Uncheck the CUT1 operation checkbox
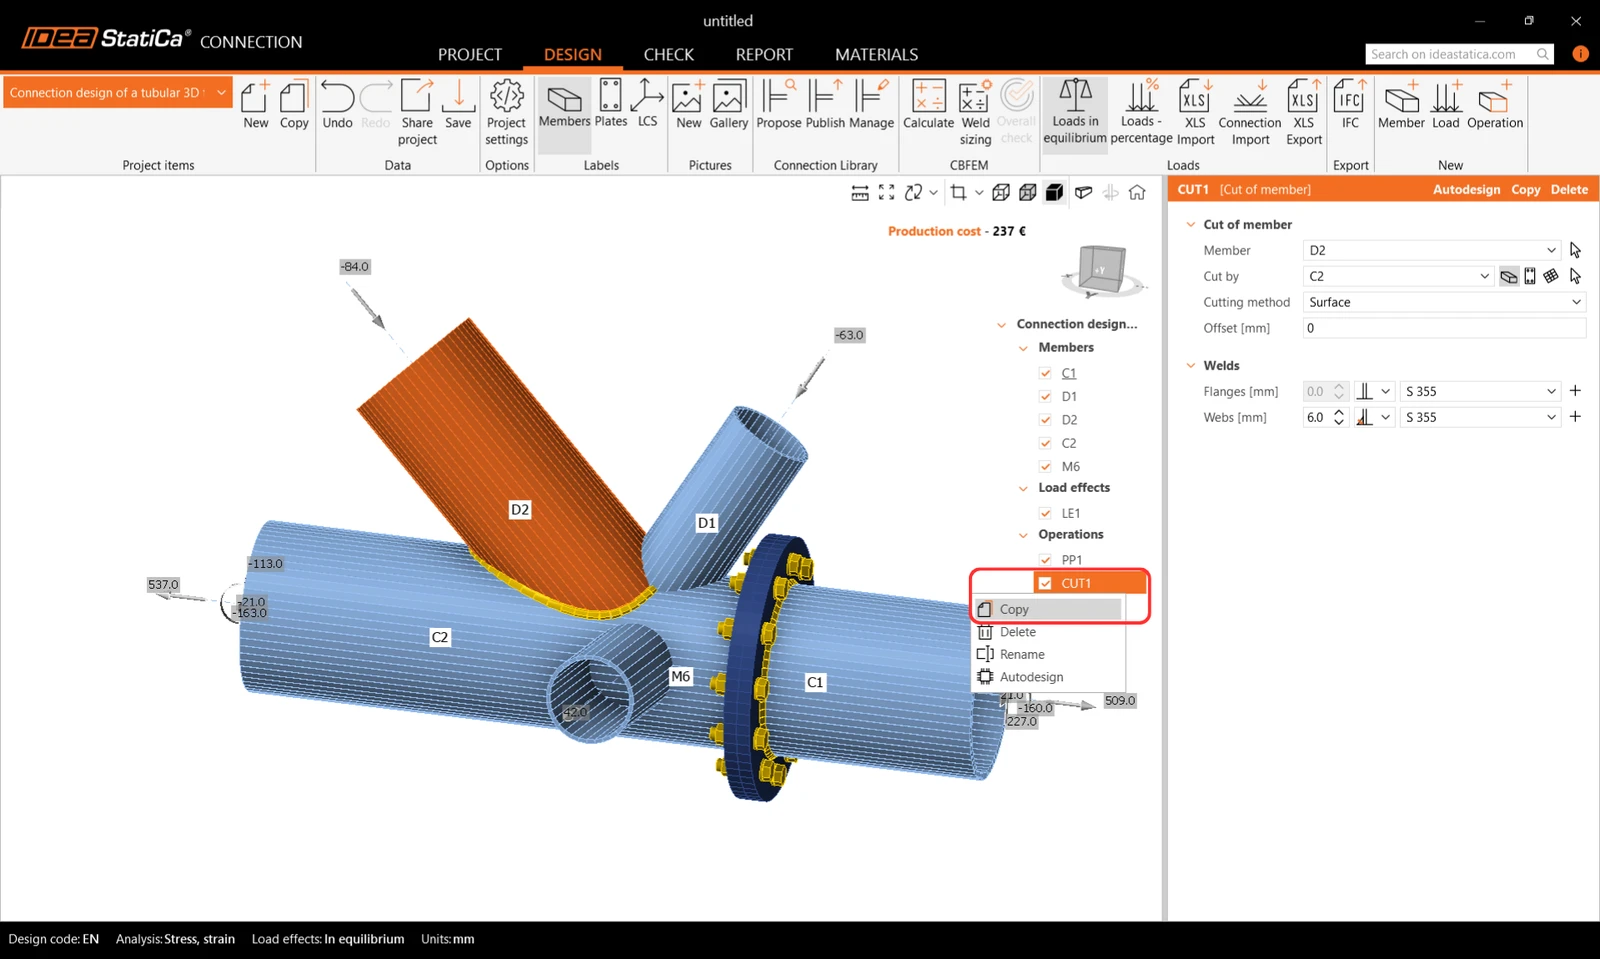1600x959 pixels. click(x=1045, y=583)
